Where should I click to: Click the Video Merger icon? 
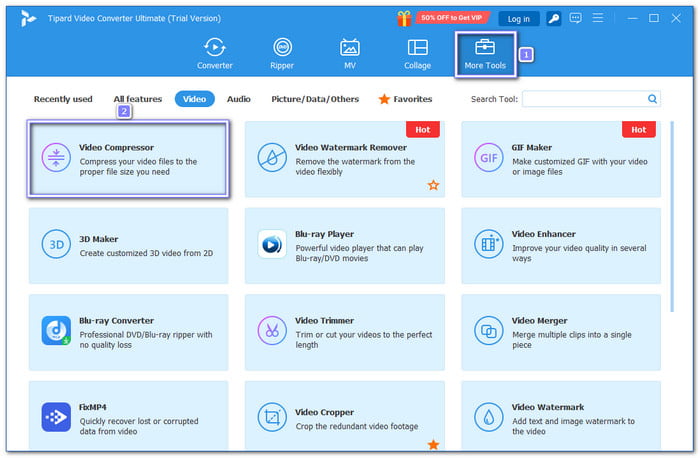(488, 331)
